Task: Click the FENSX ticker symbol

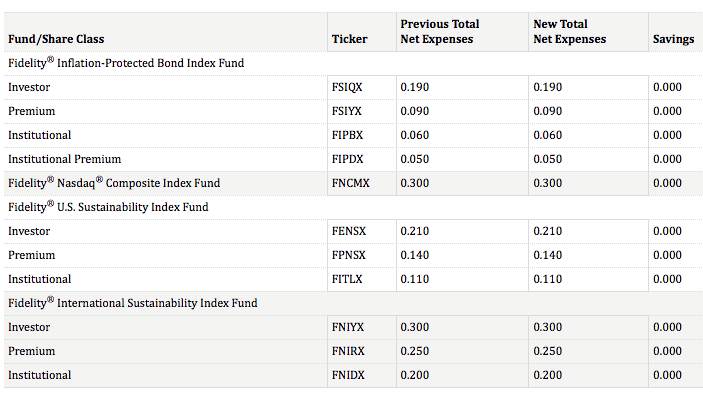Action: point(349,231)
